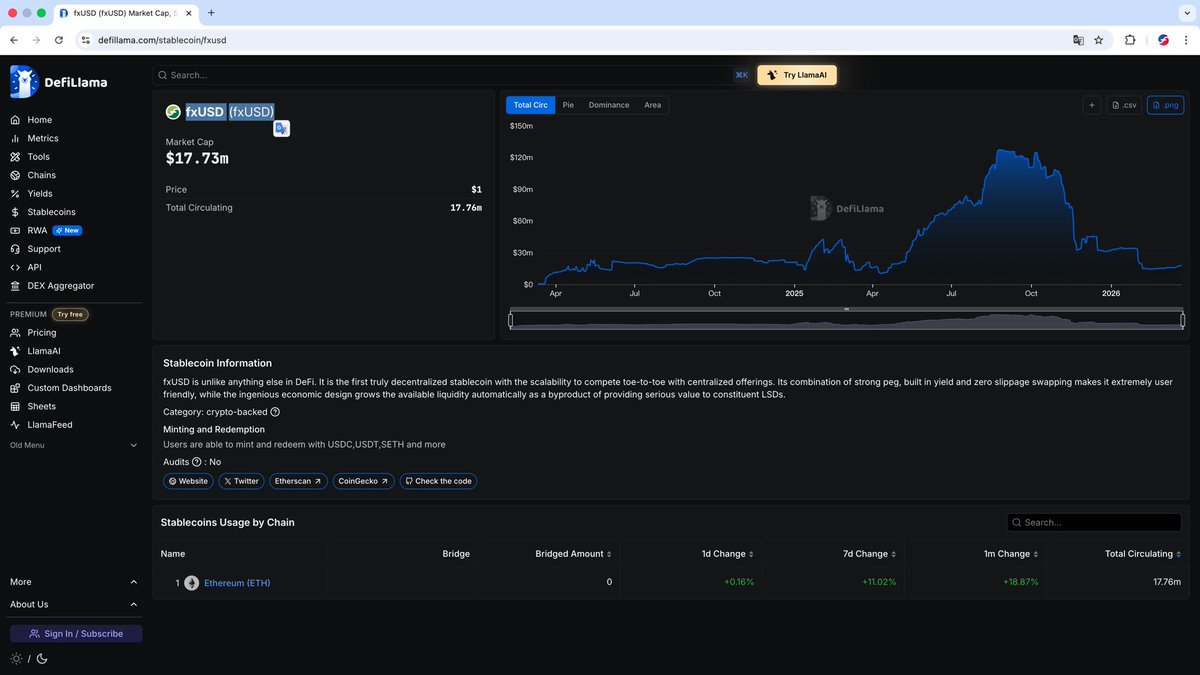1200x675 pixels.
Task: Expand the Old Menu section
Action: (x=74, y=445)
